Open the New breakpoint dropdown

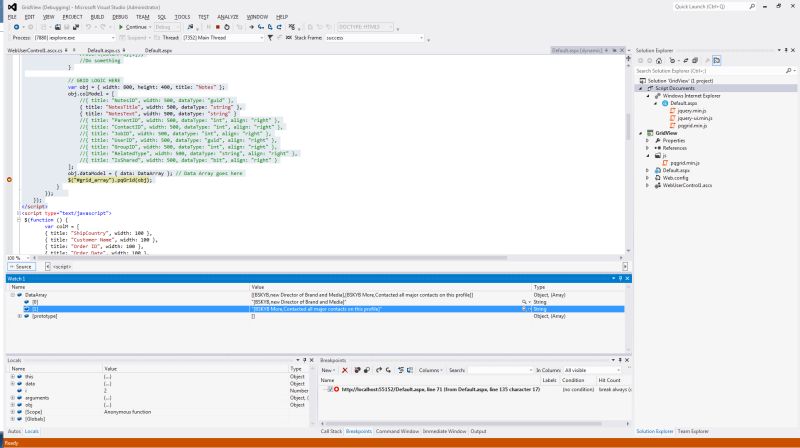328,370
